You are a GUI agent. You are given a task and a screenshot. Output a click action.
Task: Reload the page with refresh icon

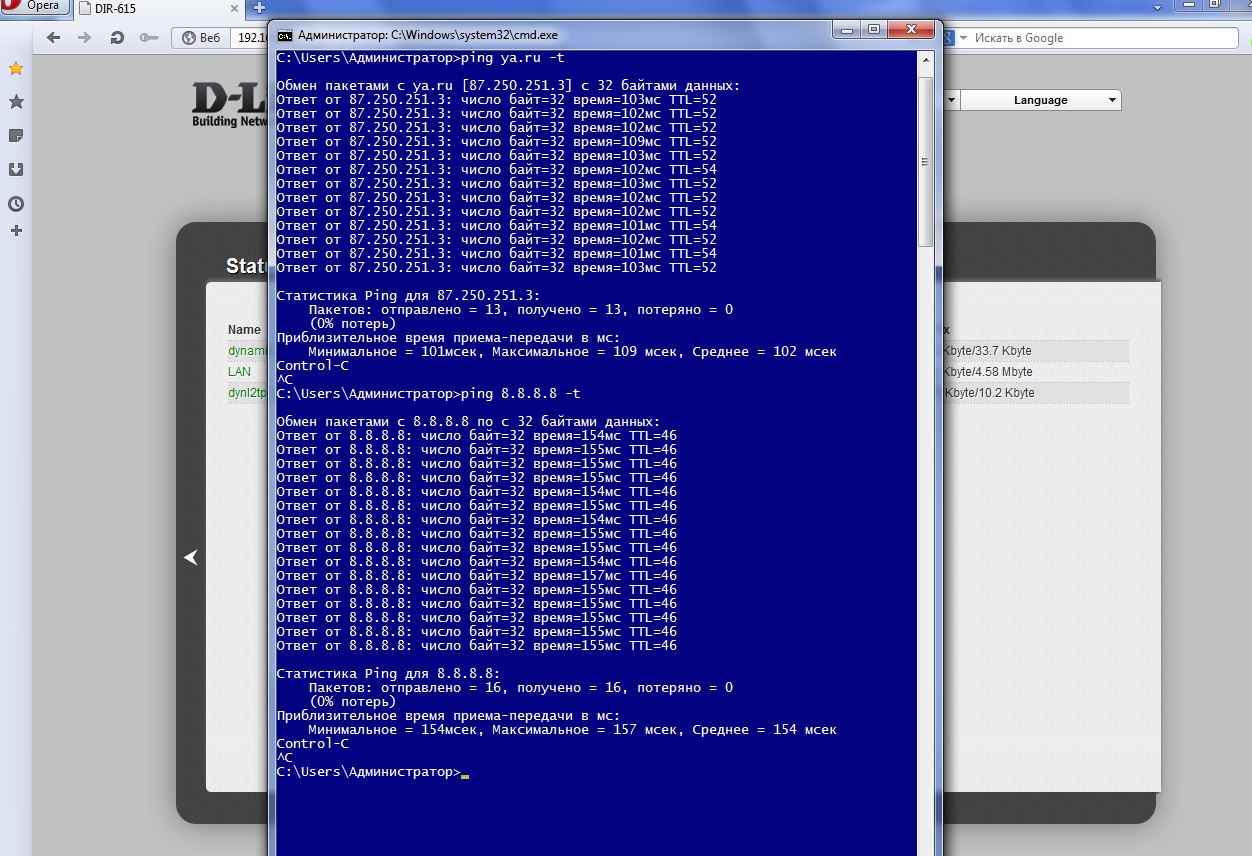[117, 38]
